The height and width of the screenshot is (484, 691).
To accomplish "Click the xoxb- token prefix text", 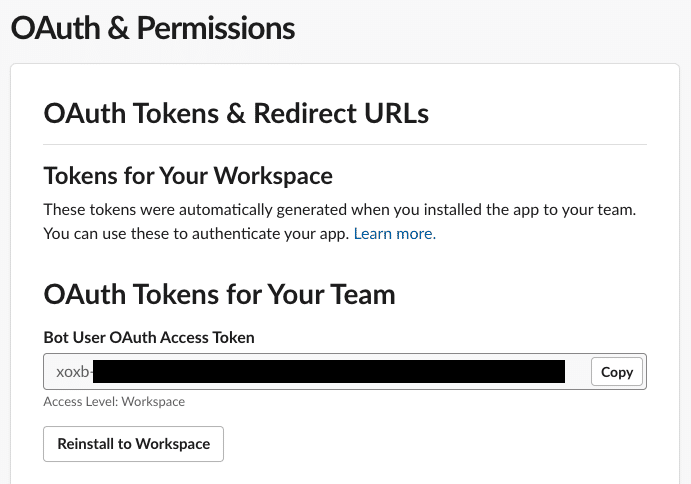I will click(x=72, y=372).
